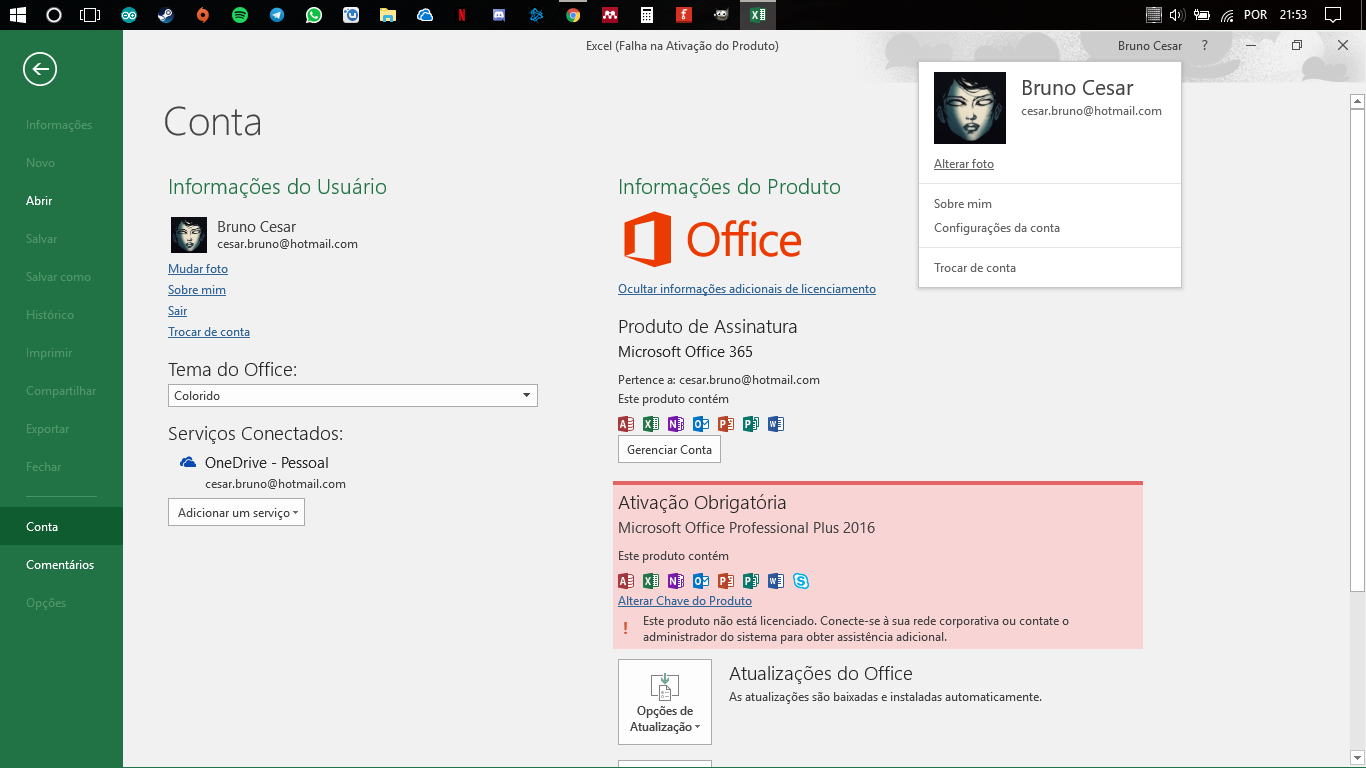Open the help question mark in title bar
The height and width of the screenshot is (768, 1366).
coord(1205,45)
